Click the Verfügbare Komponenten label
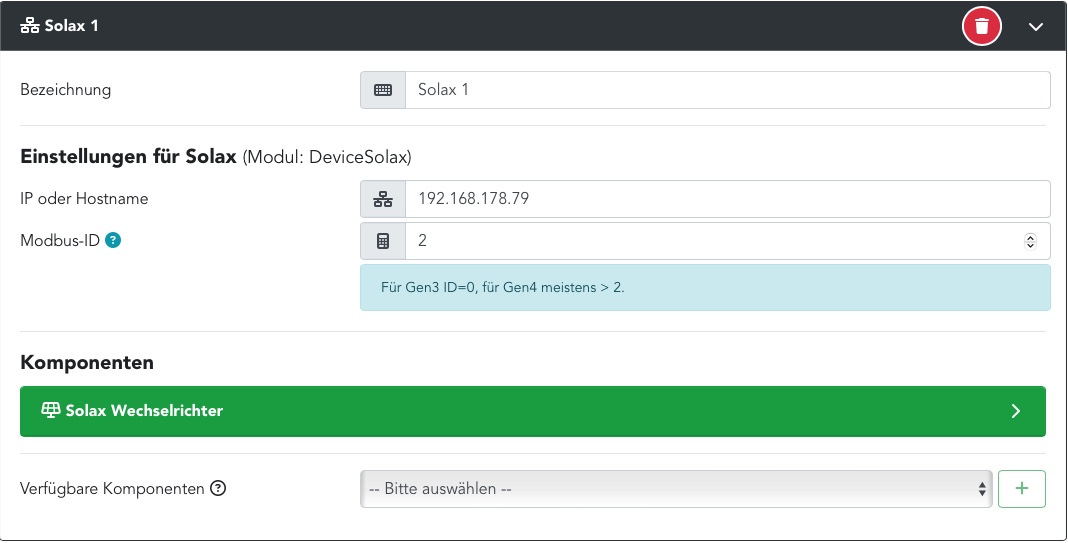The image size is (1068, 543). pyautogui.click(x=112, y=488)
